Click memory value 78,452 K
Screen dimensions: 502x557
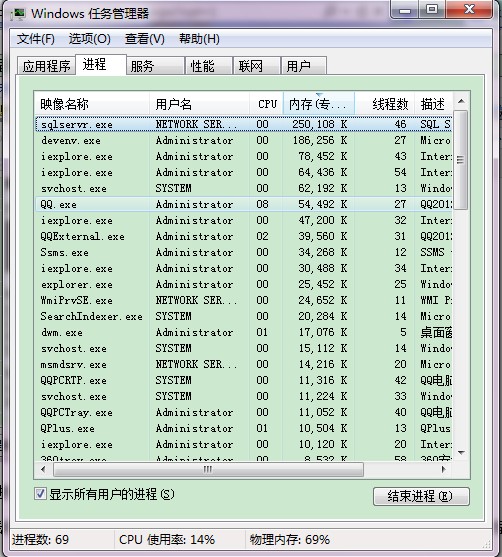coord(323,156)
